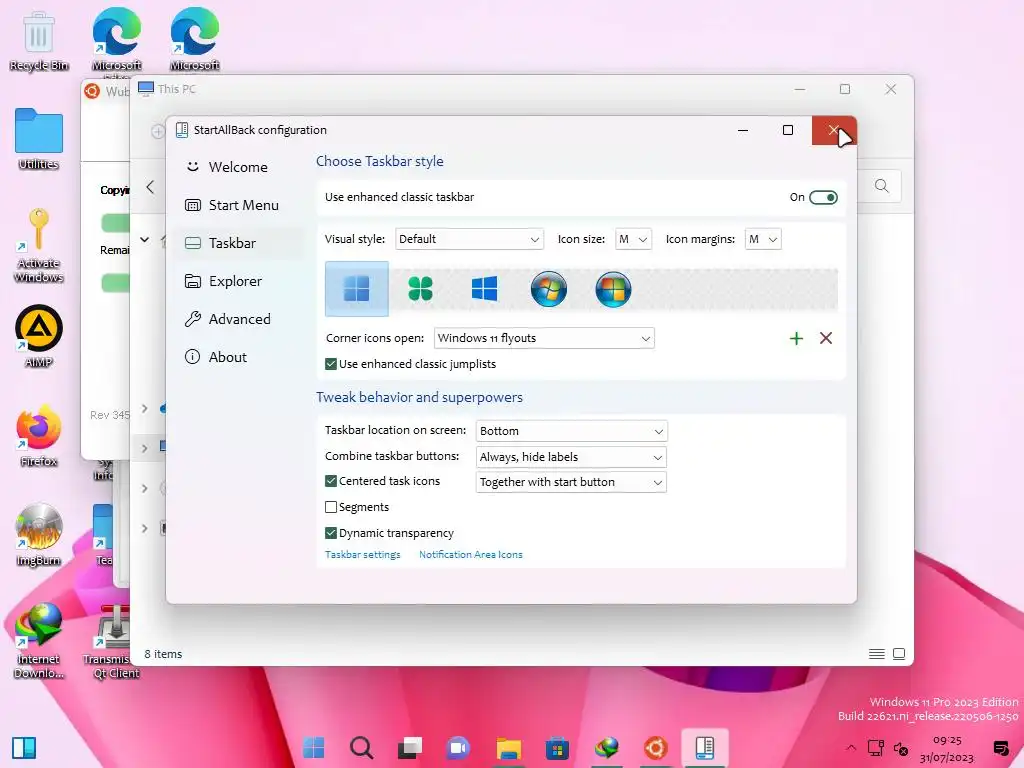Maximize the StartAllBack configuration window
The image size is (1024, 768).
tap(788, 130)
